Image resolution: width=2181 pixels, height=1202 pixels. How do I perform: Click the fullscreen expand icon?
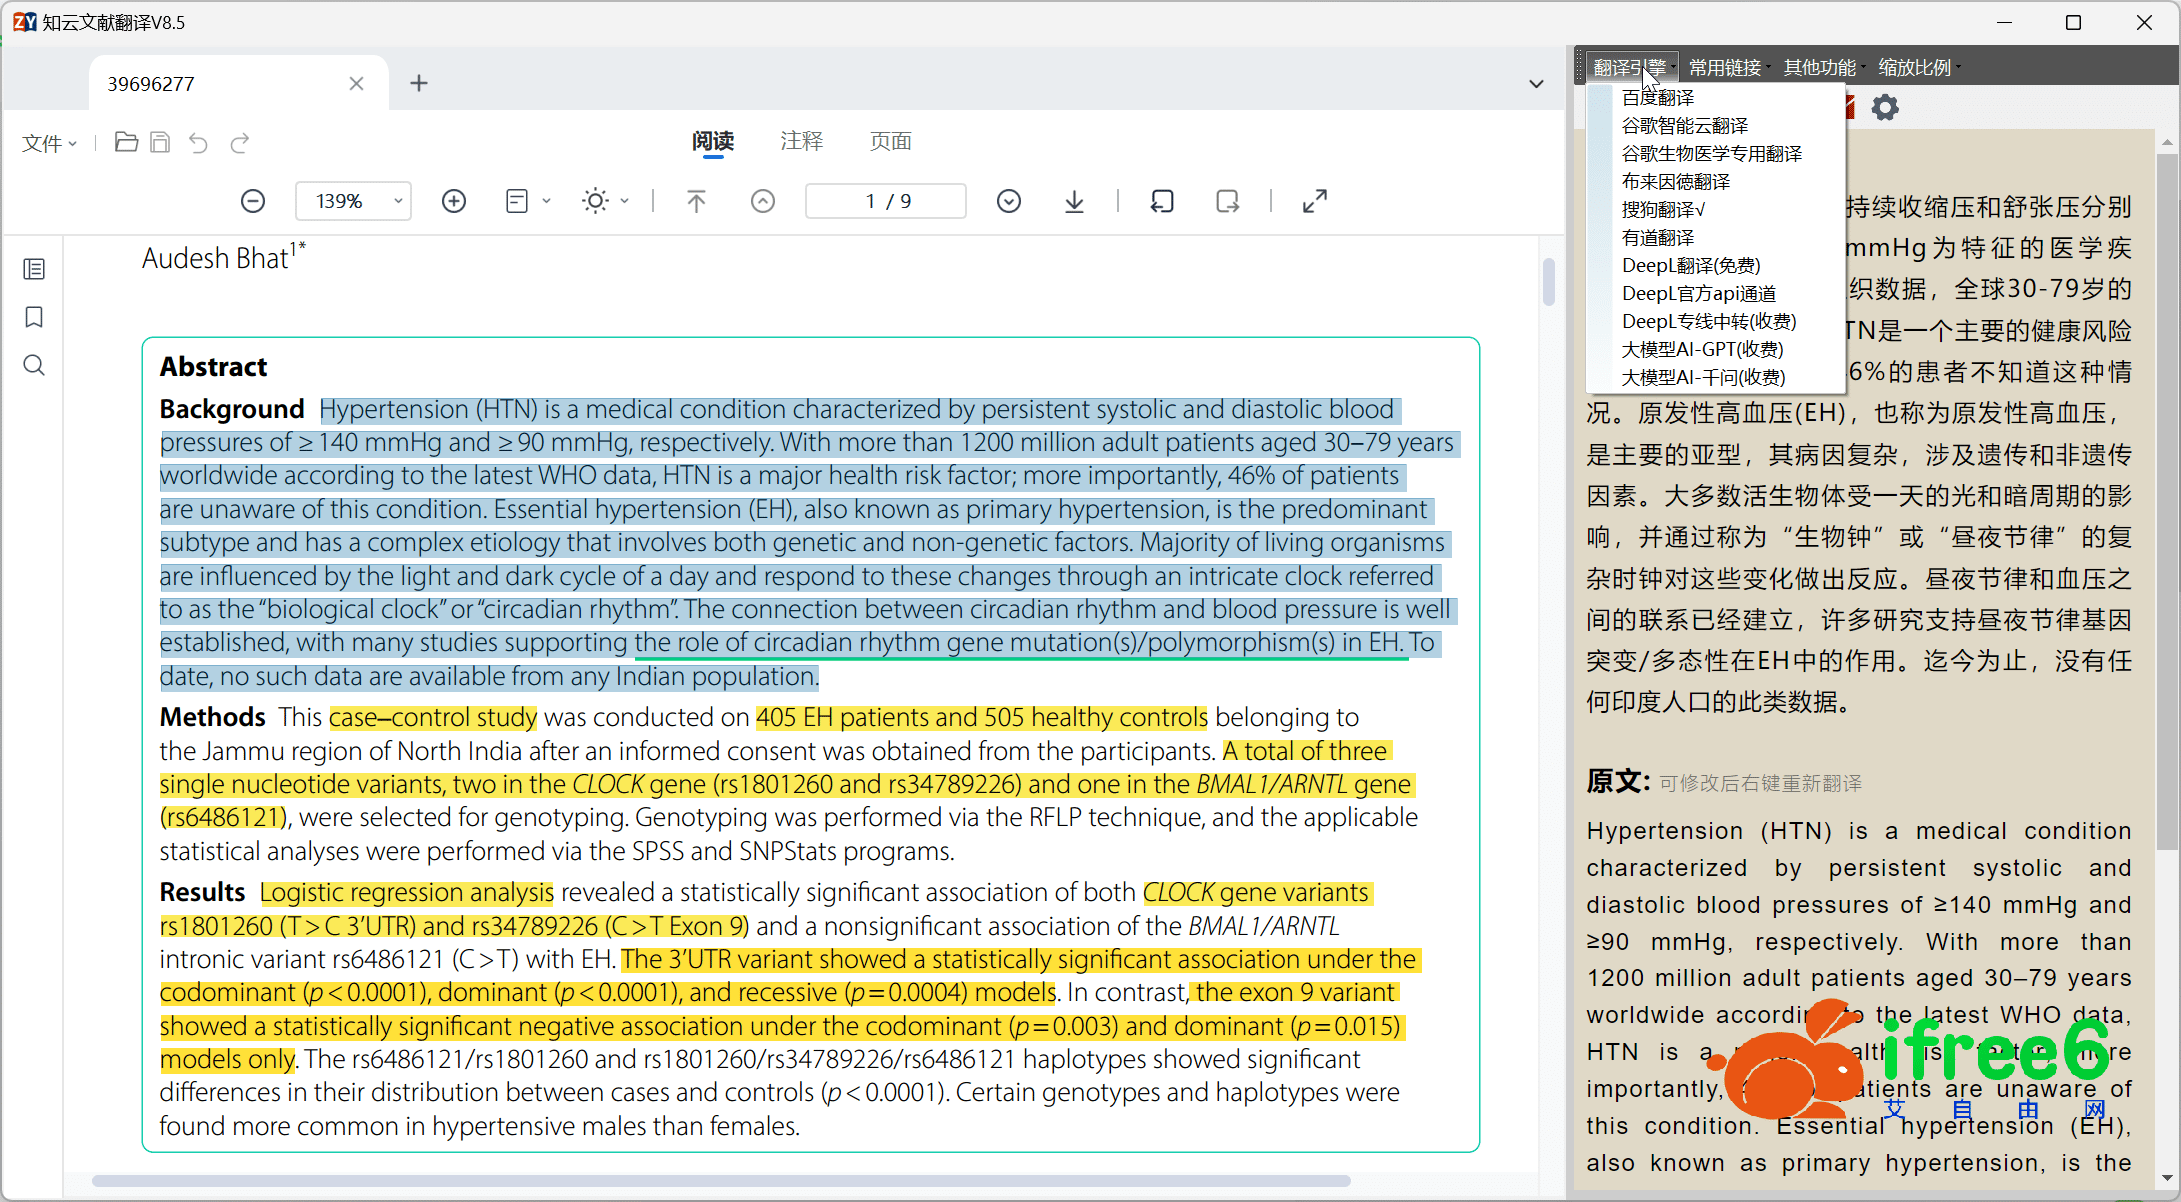click(x=1315, y=201)
